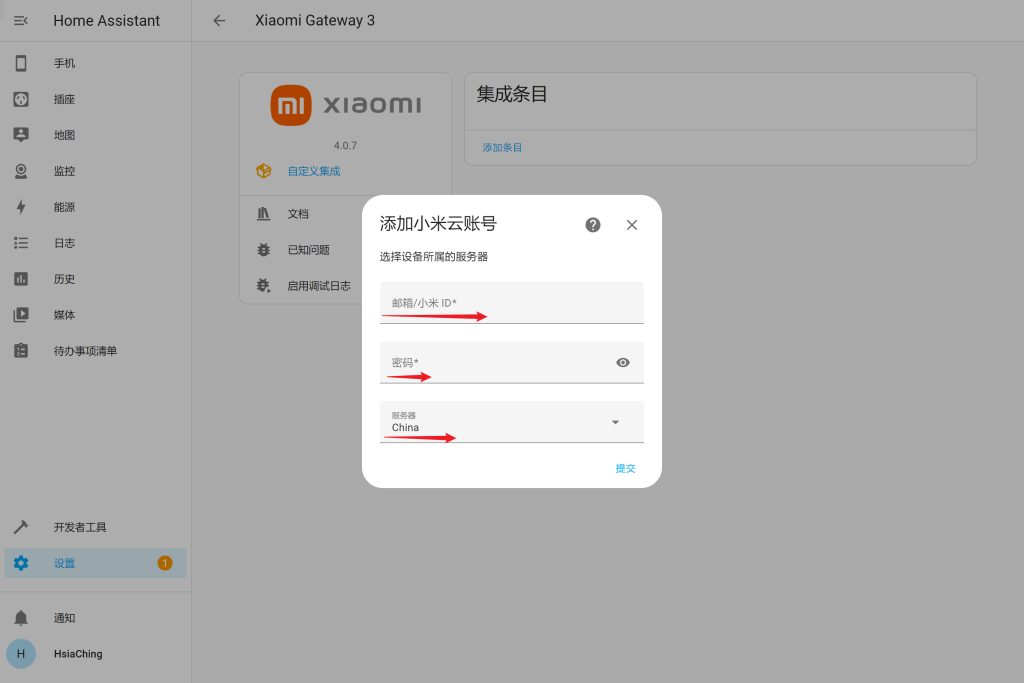1024x683 pixels.
Task: Open the 媒体 media play icon
Action: click(21, 315)
